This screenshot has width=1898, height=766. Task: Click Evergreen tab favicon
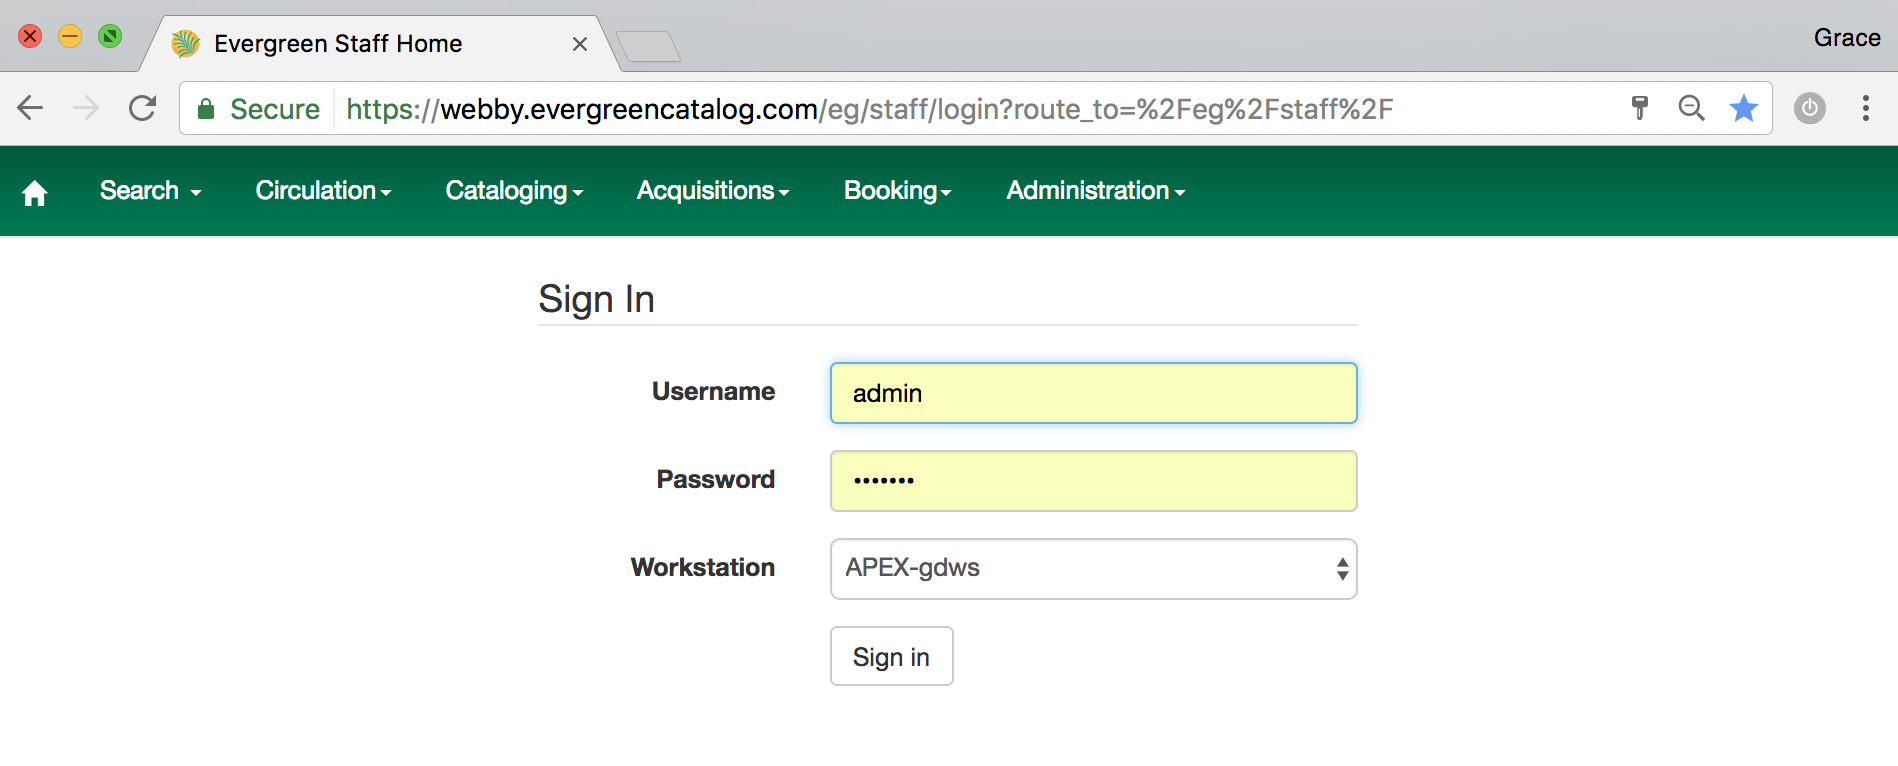185,44
